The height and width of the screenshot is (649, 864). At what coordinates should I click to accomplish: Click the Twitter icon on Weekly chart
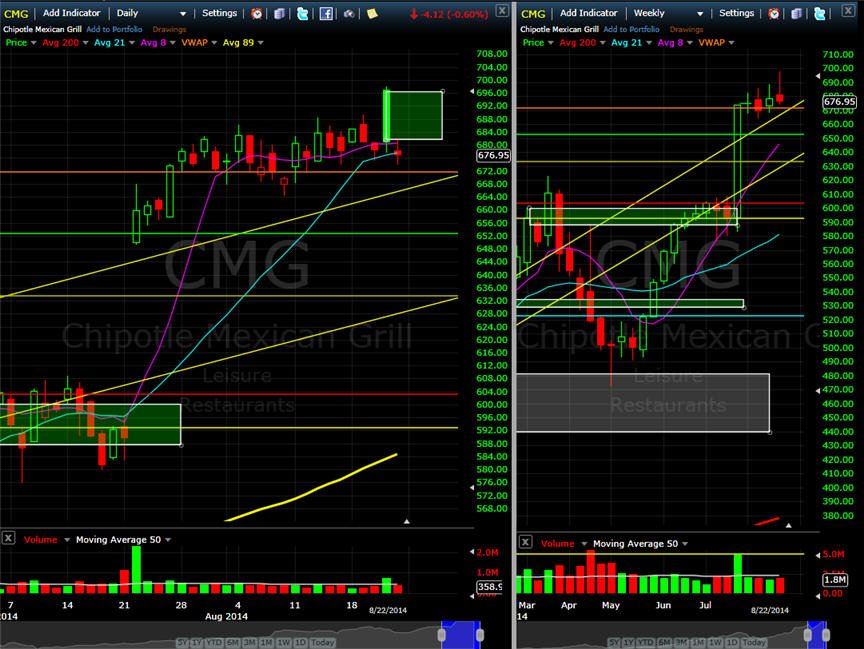pyautogui.click(x=819, y=13)
